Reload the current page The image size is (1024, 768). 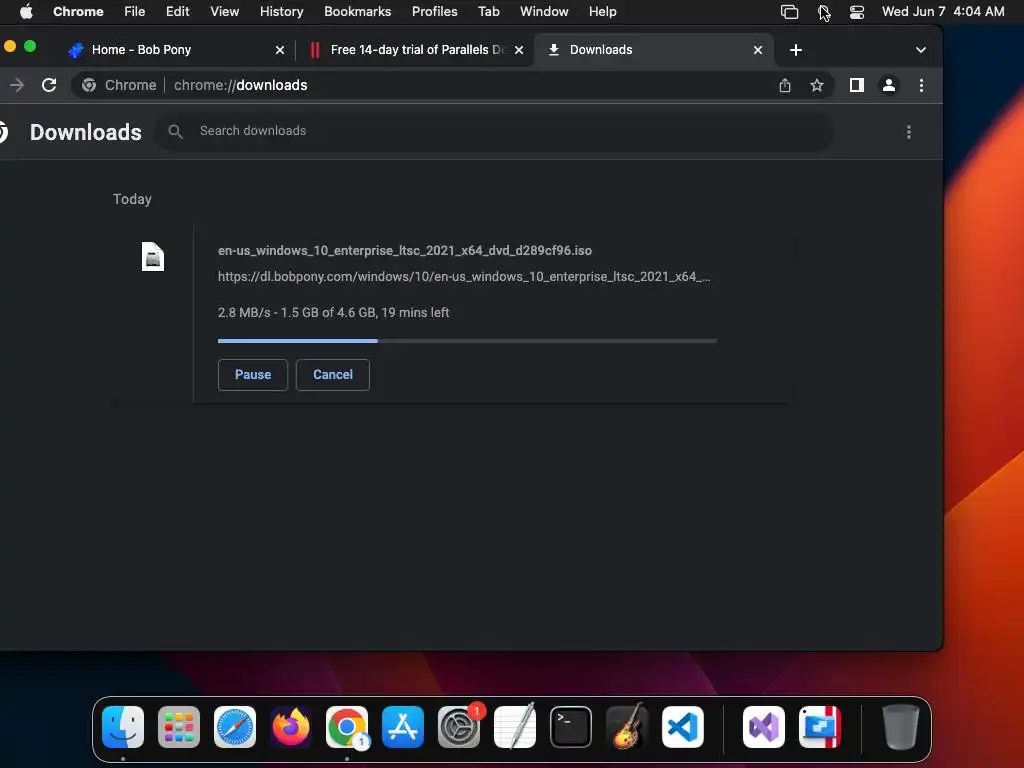pos(49,85)
